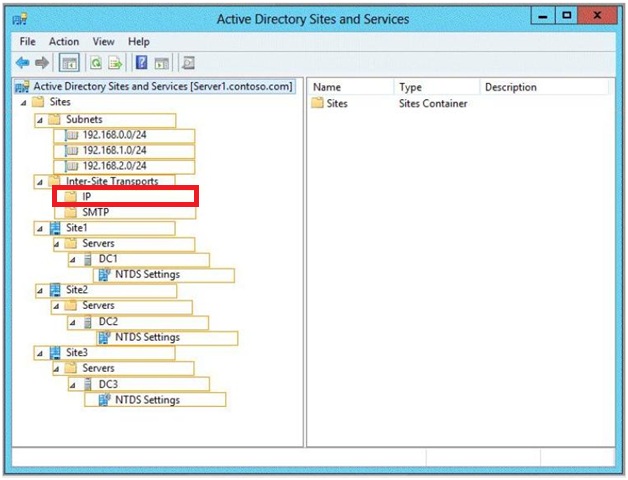Collapse the DC2 node
Screen dimensions: 628x480
pyautogui.click(x=72, y=323)
